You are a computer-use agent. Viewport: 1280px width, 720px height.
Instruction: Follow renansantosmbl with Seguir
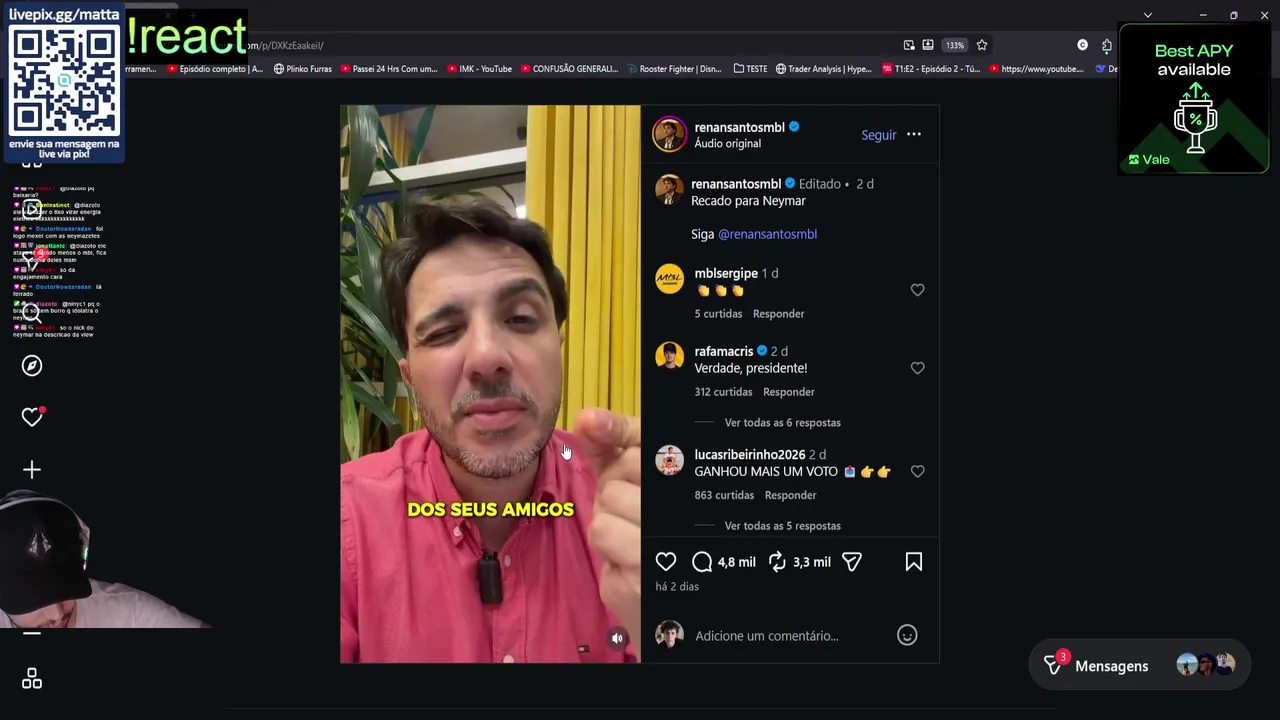pyautogui.click(x=879, y=135)
